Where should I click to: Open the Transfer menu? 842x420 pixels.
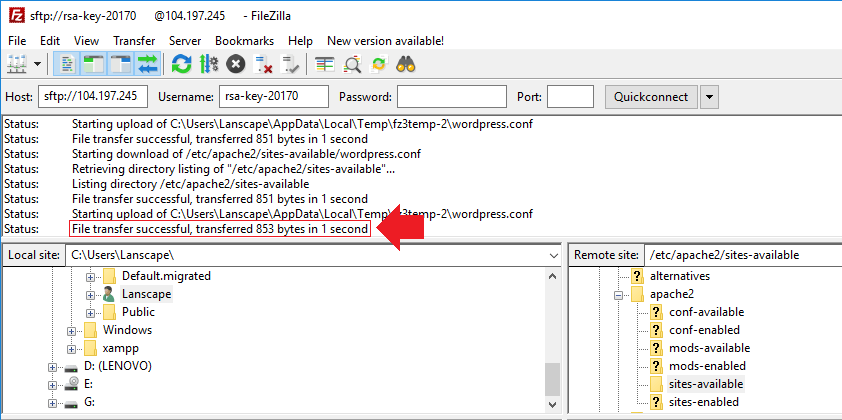[x=134, y=41]
